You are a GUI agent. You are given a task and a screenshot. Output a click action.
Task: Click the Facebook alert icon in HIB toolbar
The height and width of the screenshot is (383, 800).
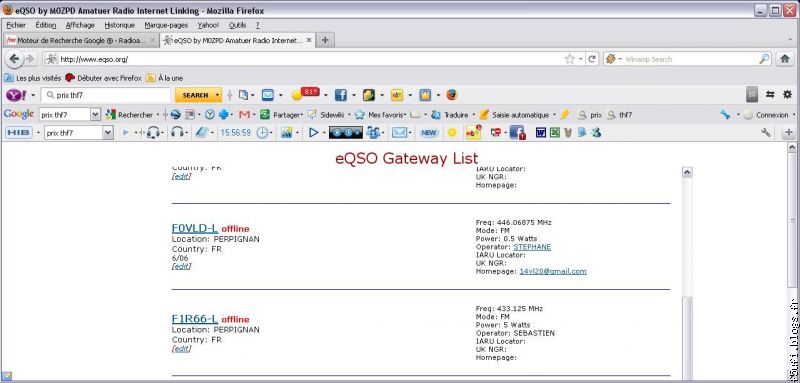(x=518, y=133)
